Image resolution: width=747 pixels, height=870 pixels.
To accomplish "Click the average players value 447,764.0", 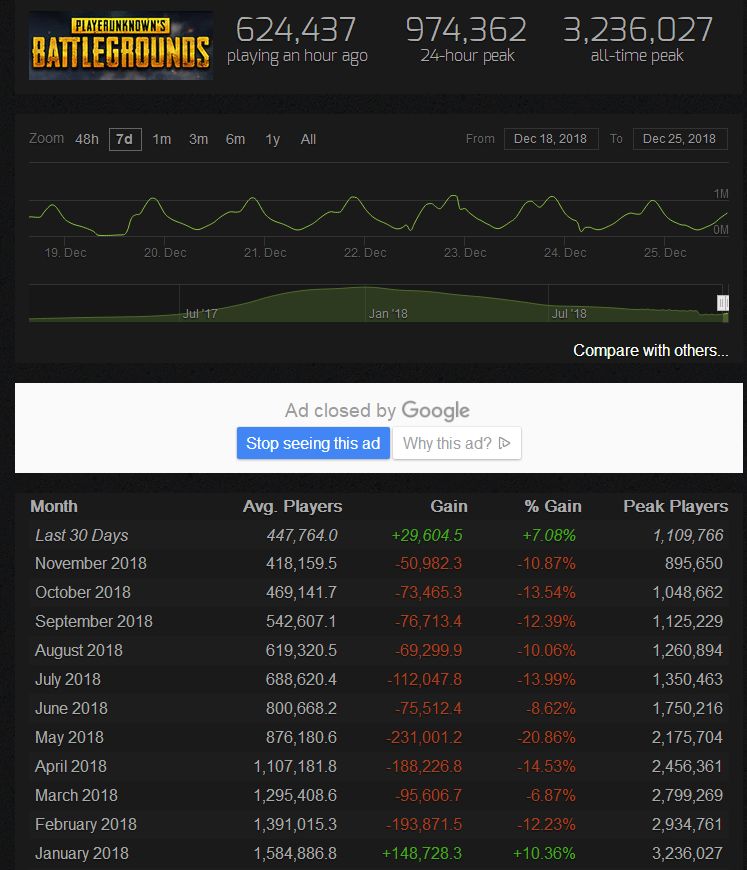I will [x=301, y=535].
